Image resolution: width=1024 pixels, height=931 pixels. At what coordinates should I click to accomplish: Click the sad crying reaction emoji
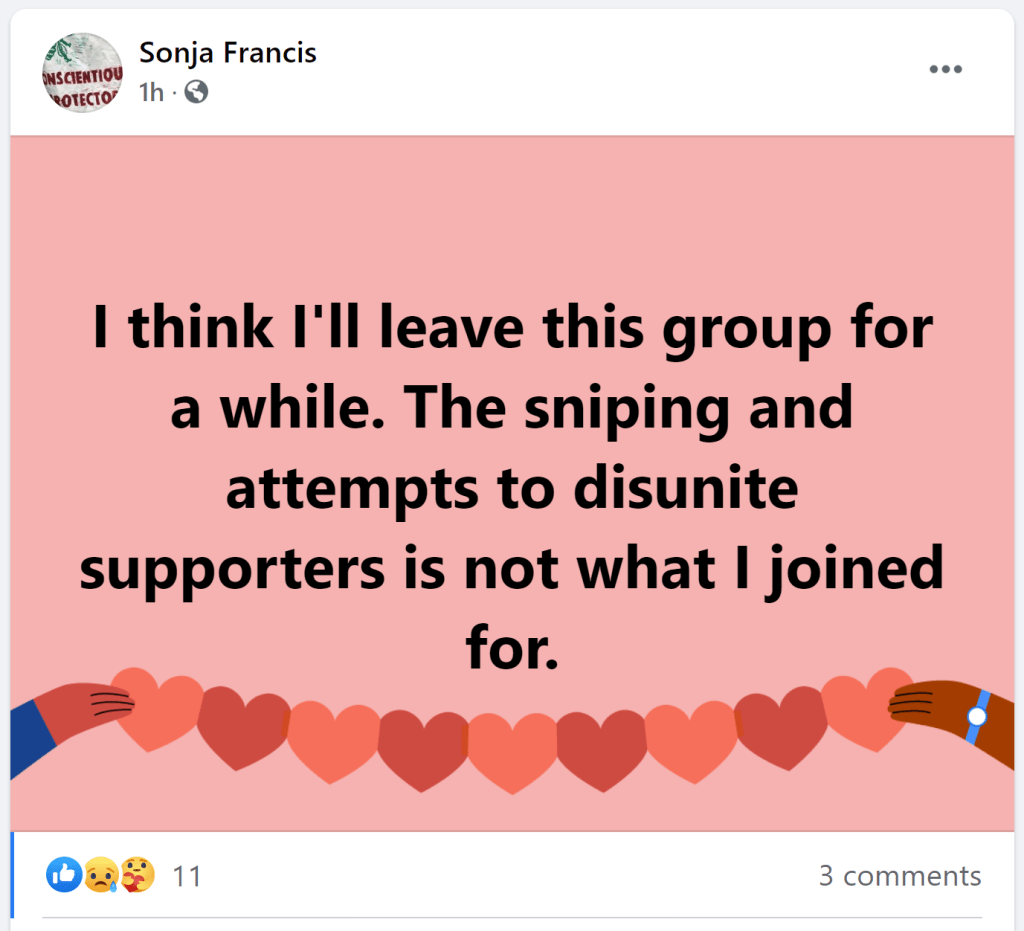[x=101, y=876]
